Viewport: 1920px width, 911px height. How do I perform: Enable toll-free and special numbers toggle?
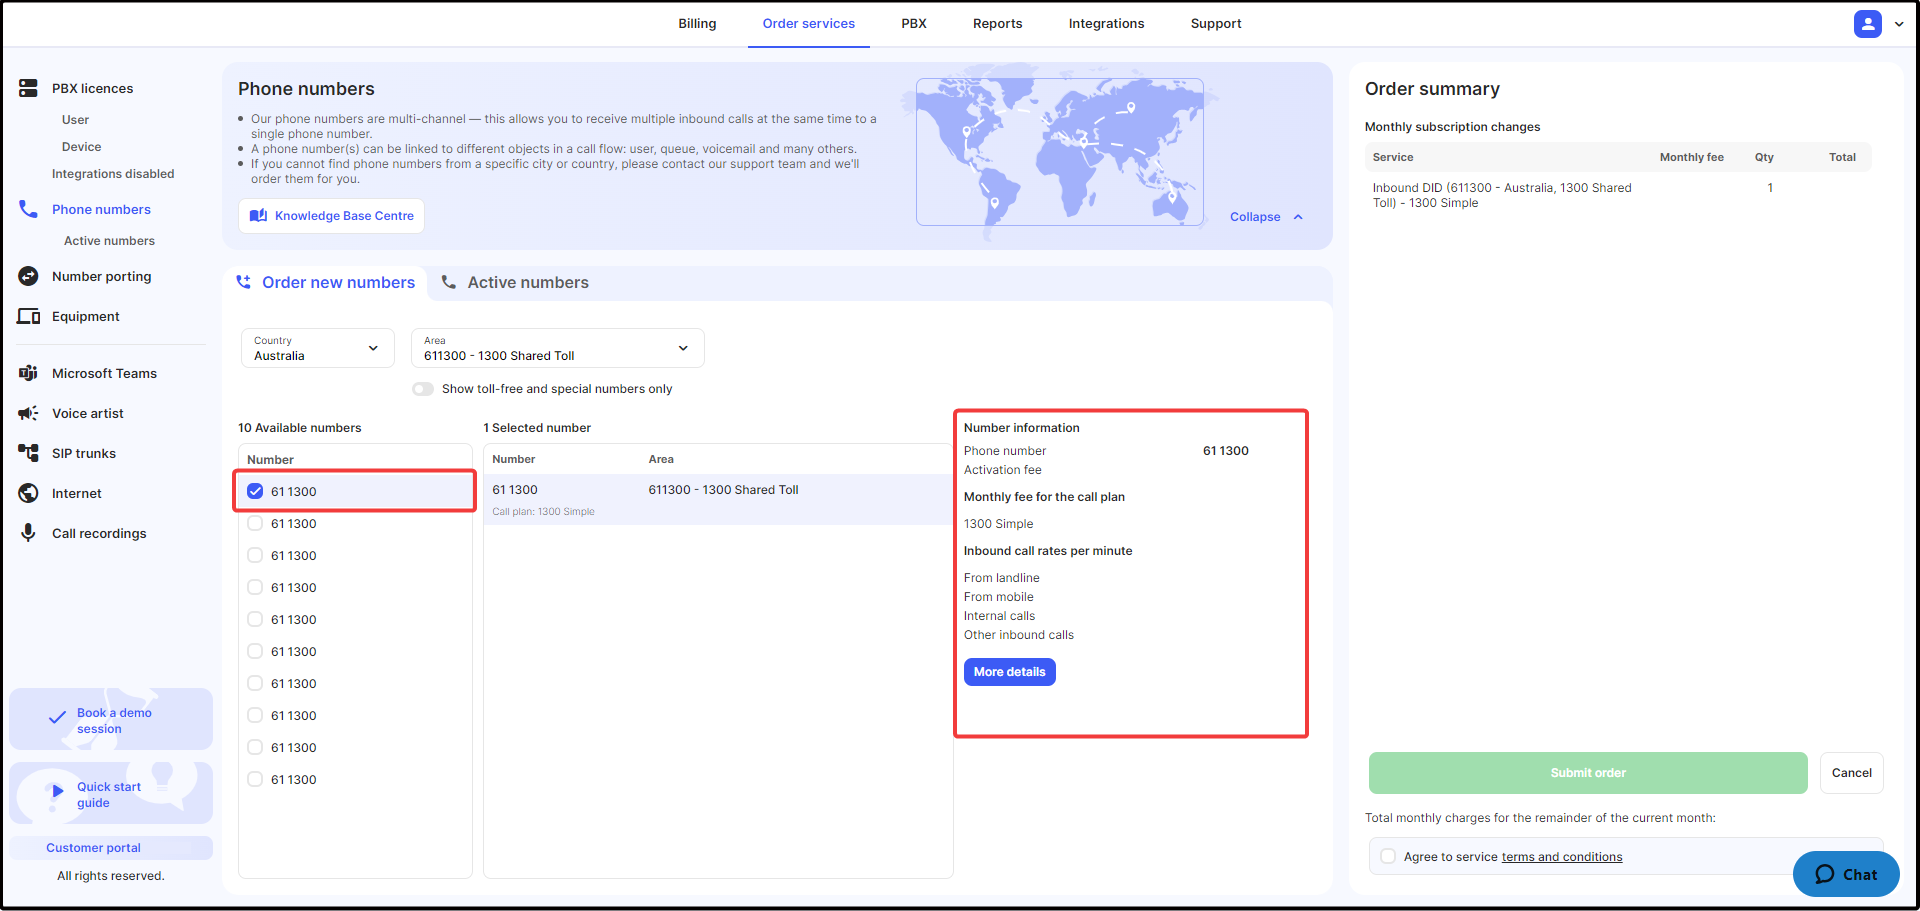[x=423, y=389]
